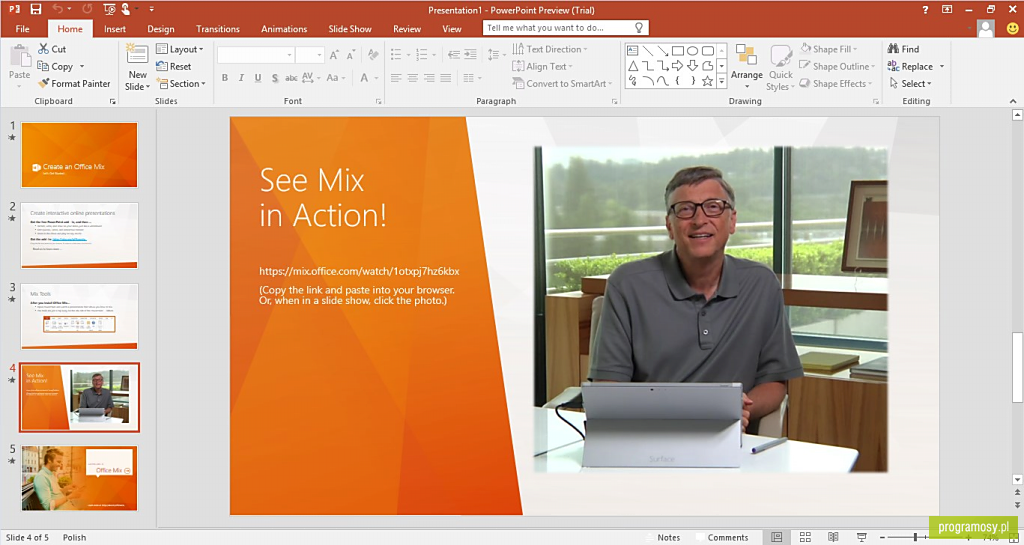The height and width of the screenshot is (545, 1024).
Task: Adjust the zoom slider in status bar
Action: pos(916,537)
